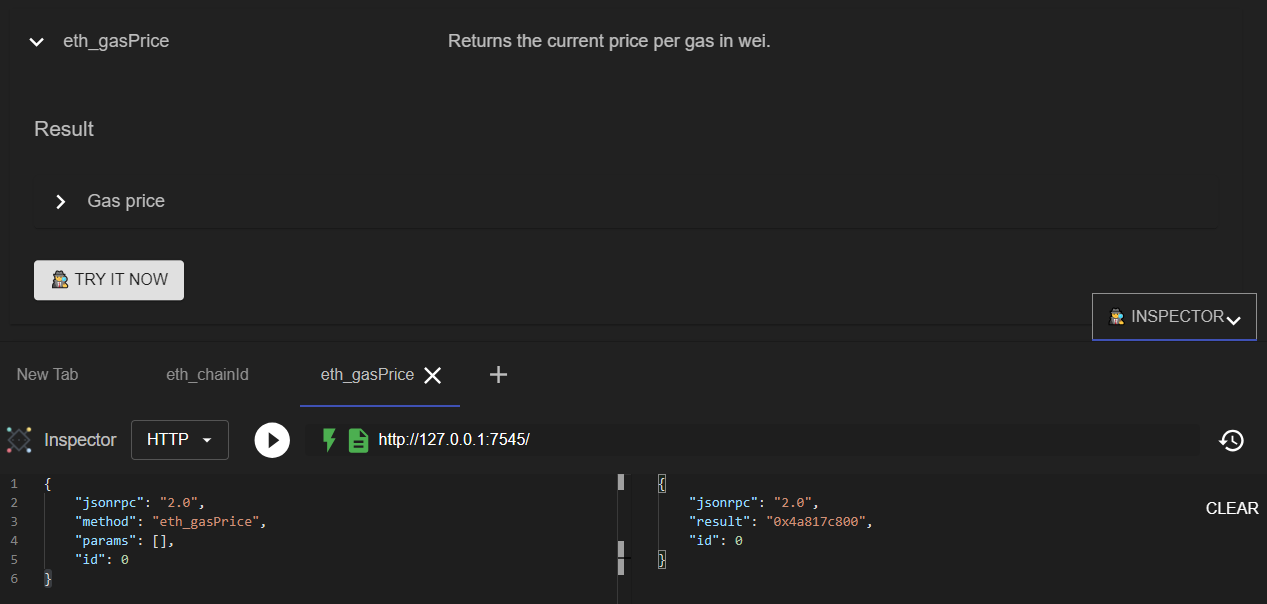Click the method line in request editor

[170, 522]
